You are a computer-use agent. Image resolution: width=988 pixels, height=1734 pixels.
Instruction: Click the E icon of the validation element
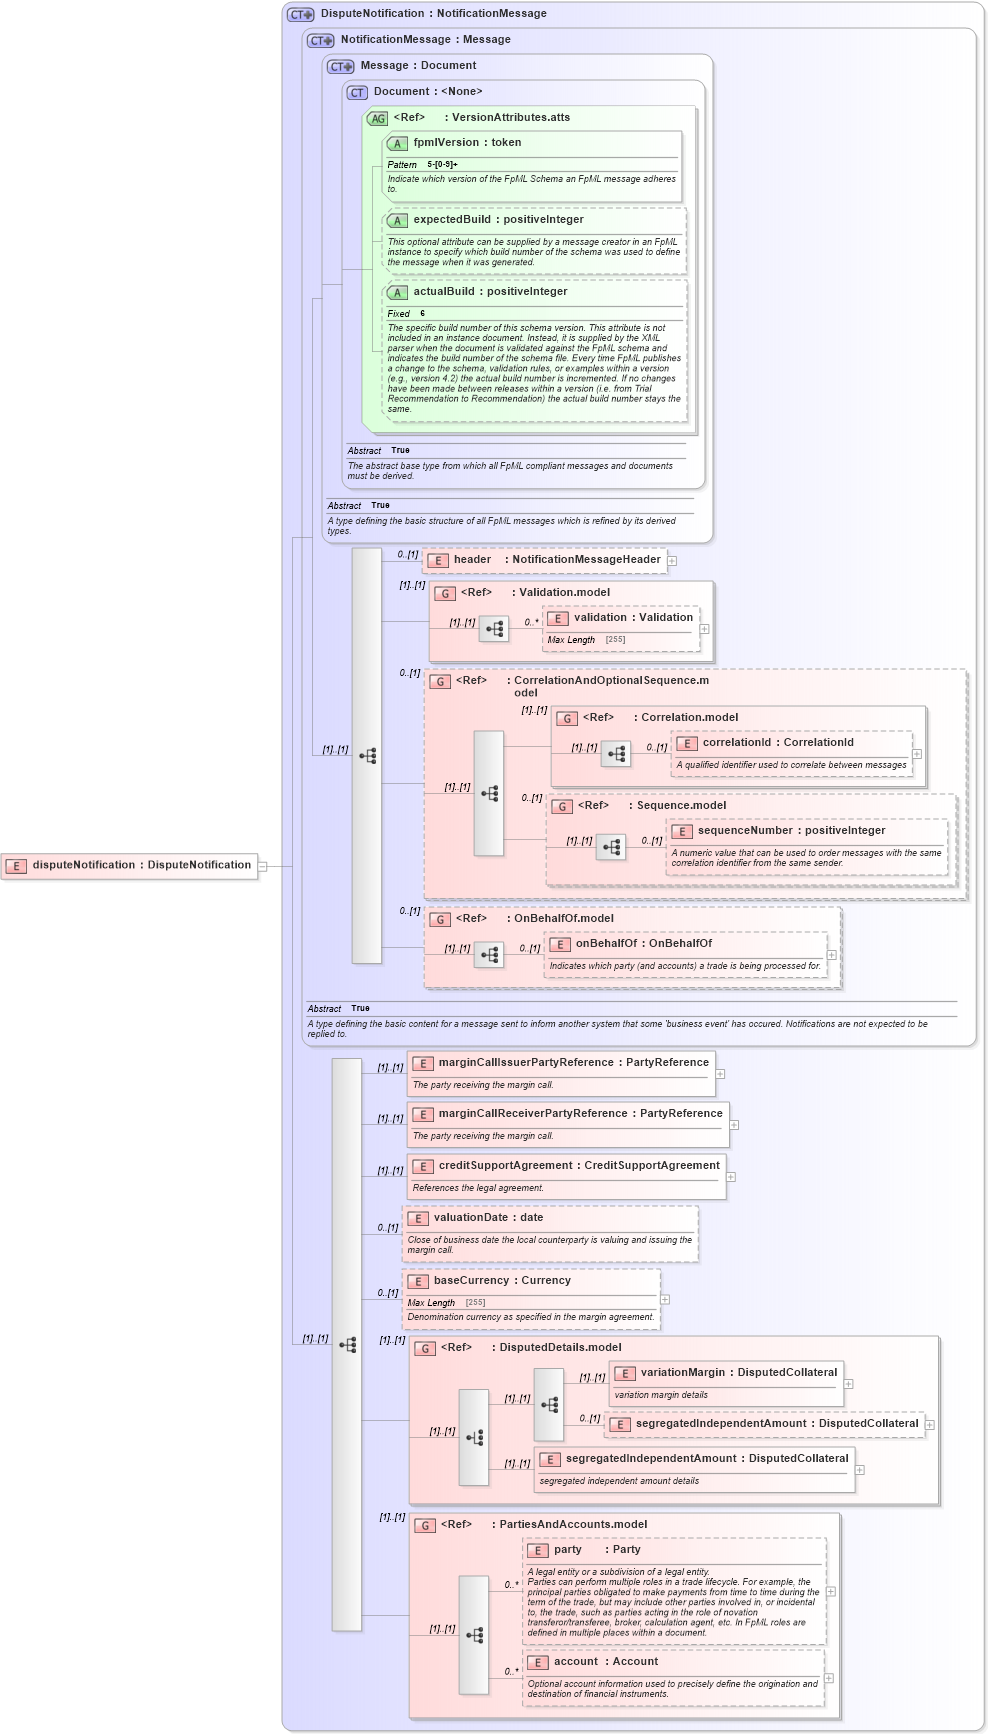click(x=558, y=618)
